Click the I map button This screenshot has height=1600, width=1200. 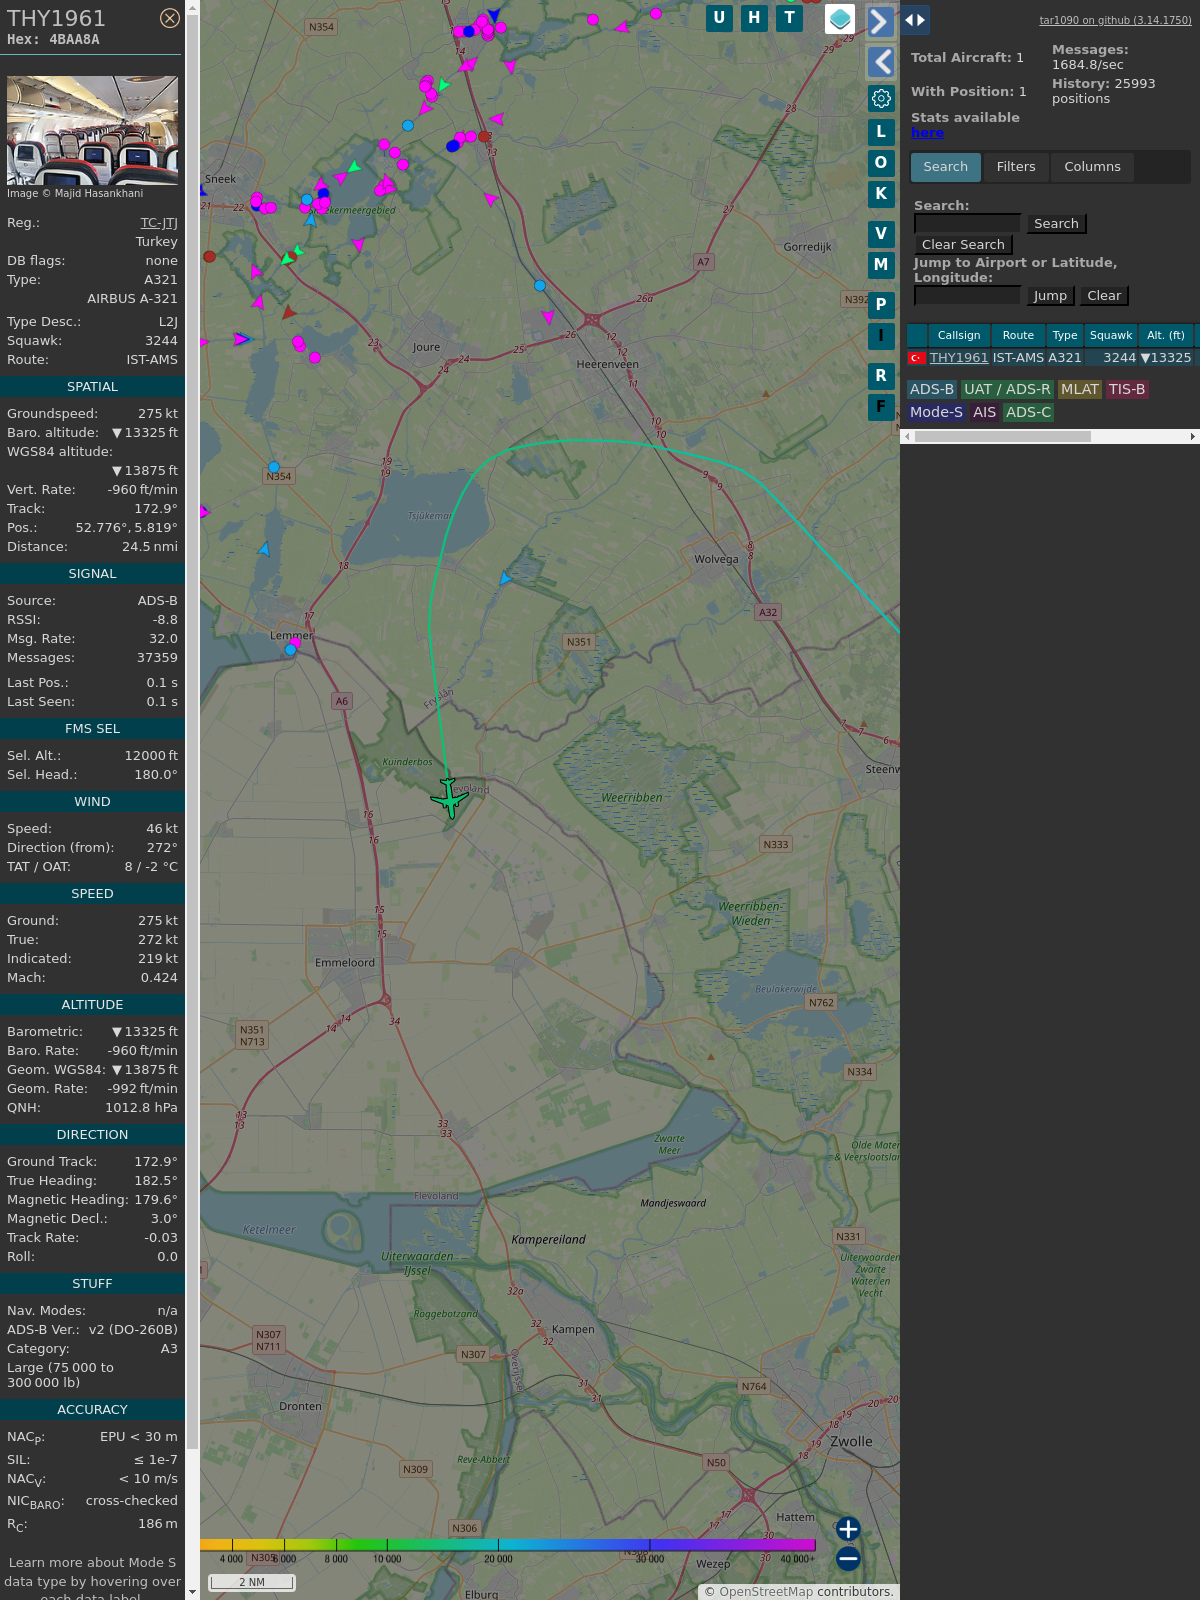[881, 336]
